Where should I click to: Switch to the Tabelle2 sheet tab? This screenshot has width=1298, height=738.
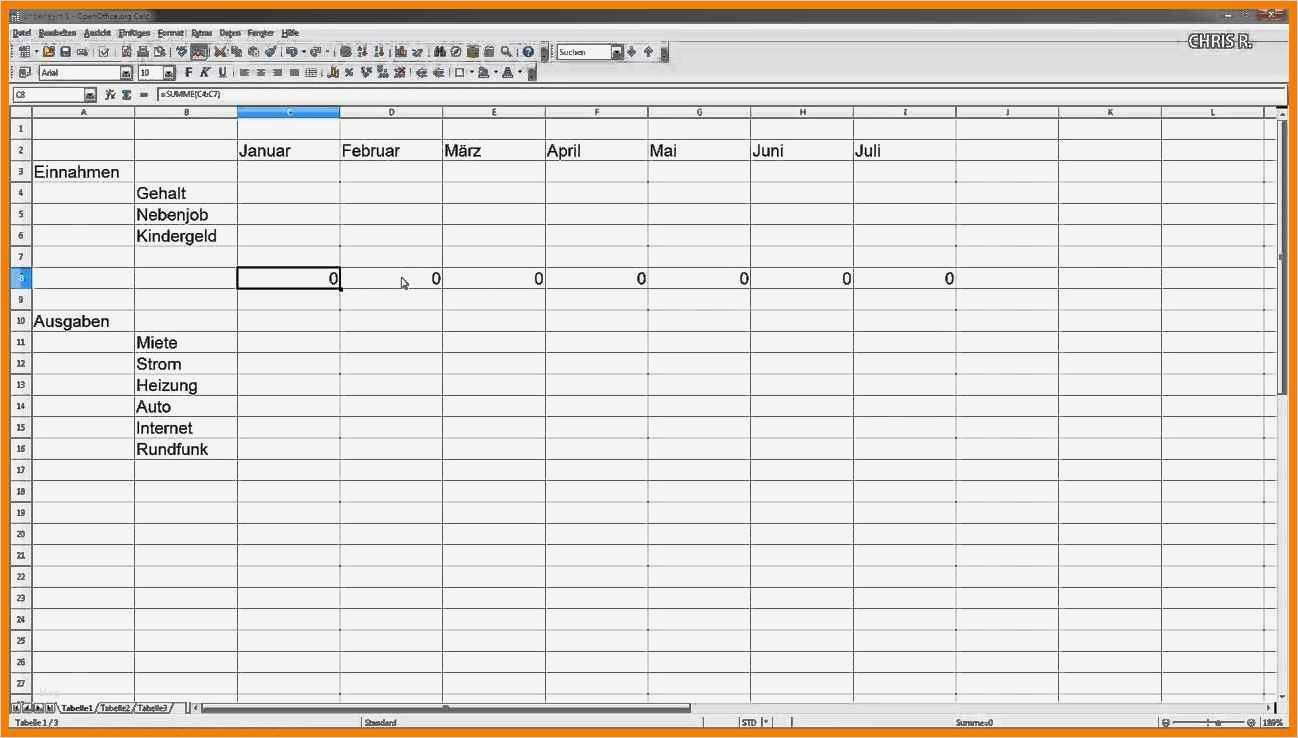(115, 708)
